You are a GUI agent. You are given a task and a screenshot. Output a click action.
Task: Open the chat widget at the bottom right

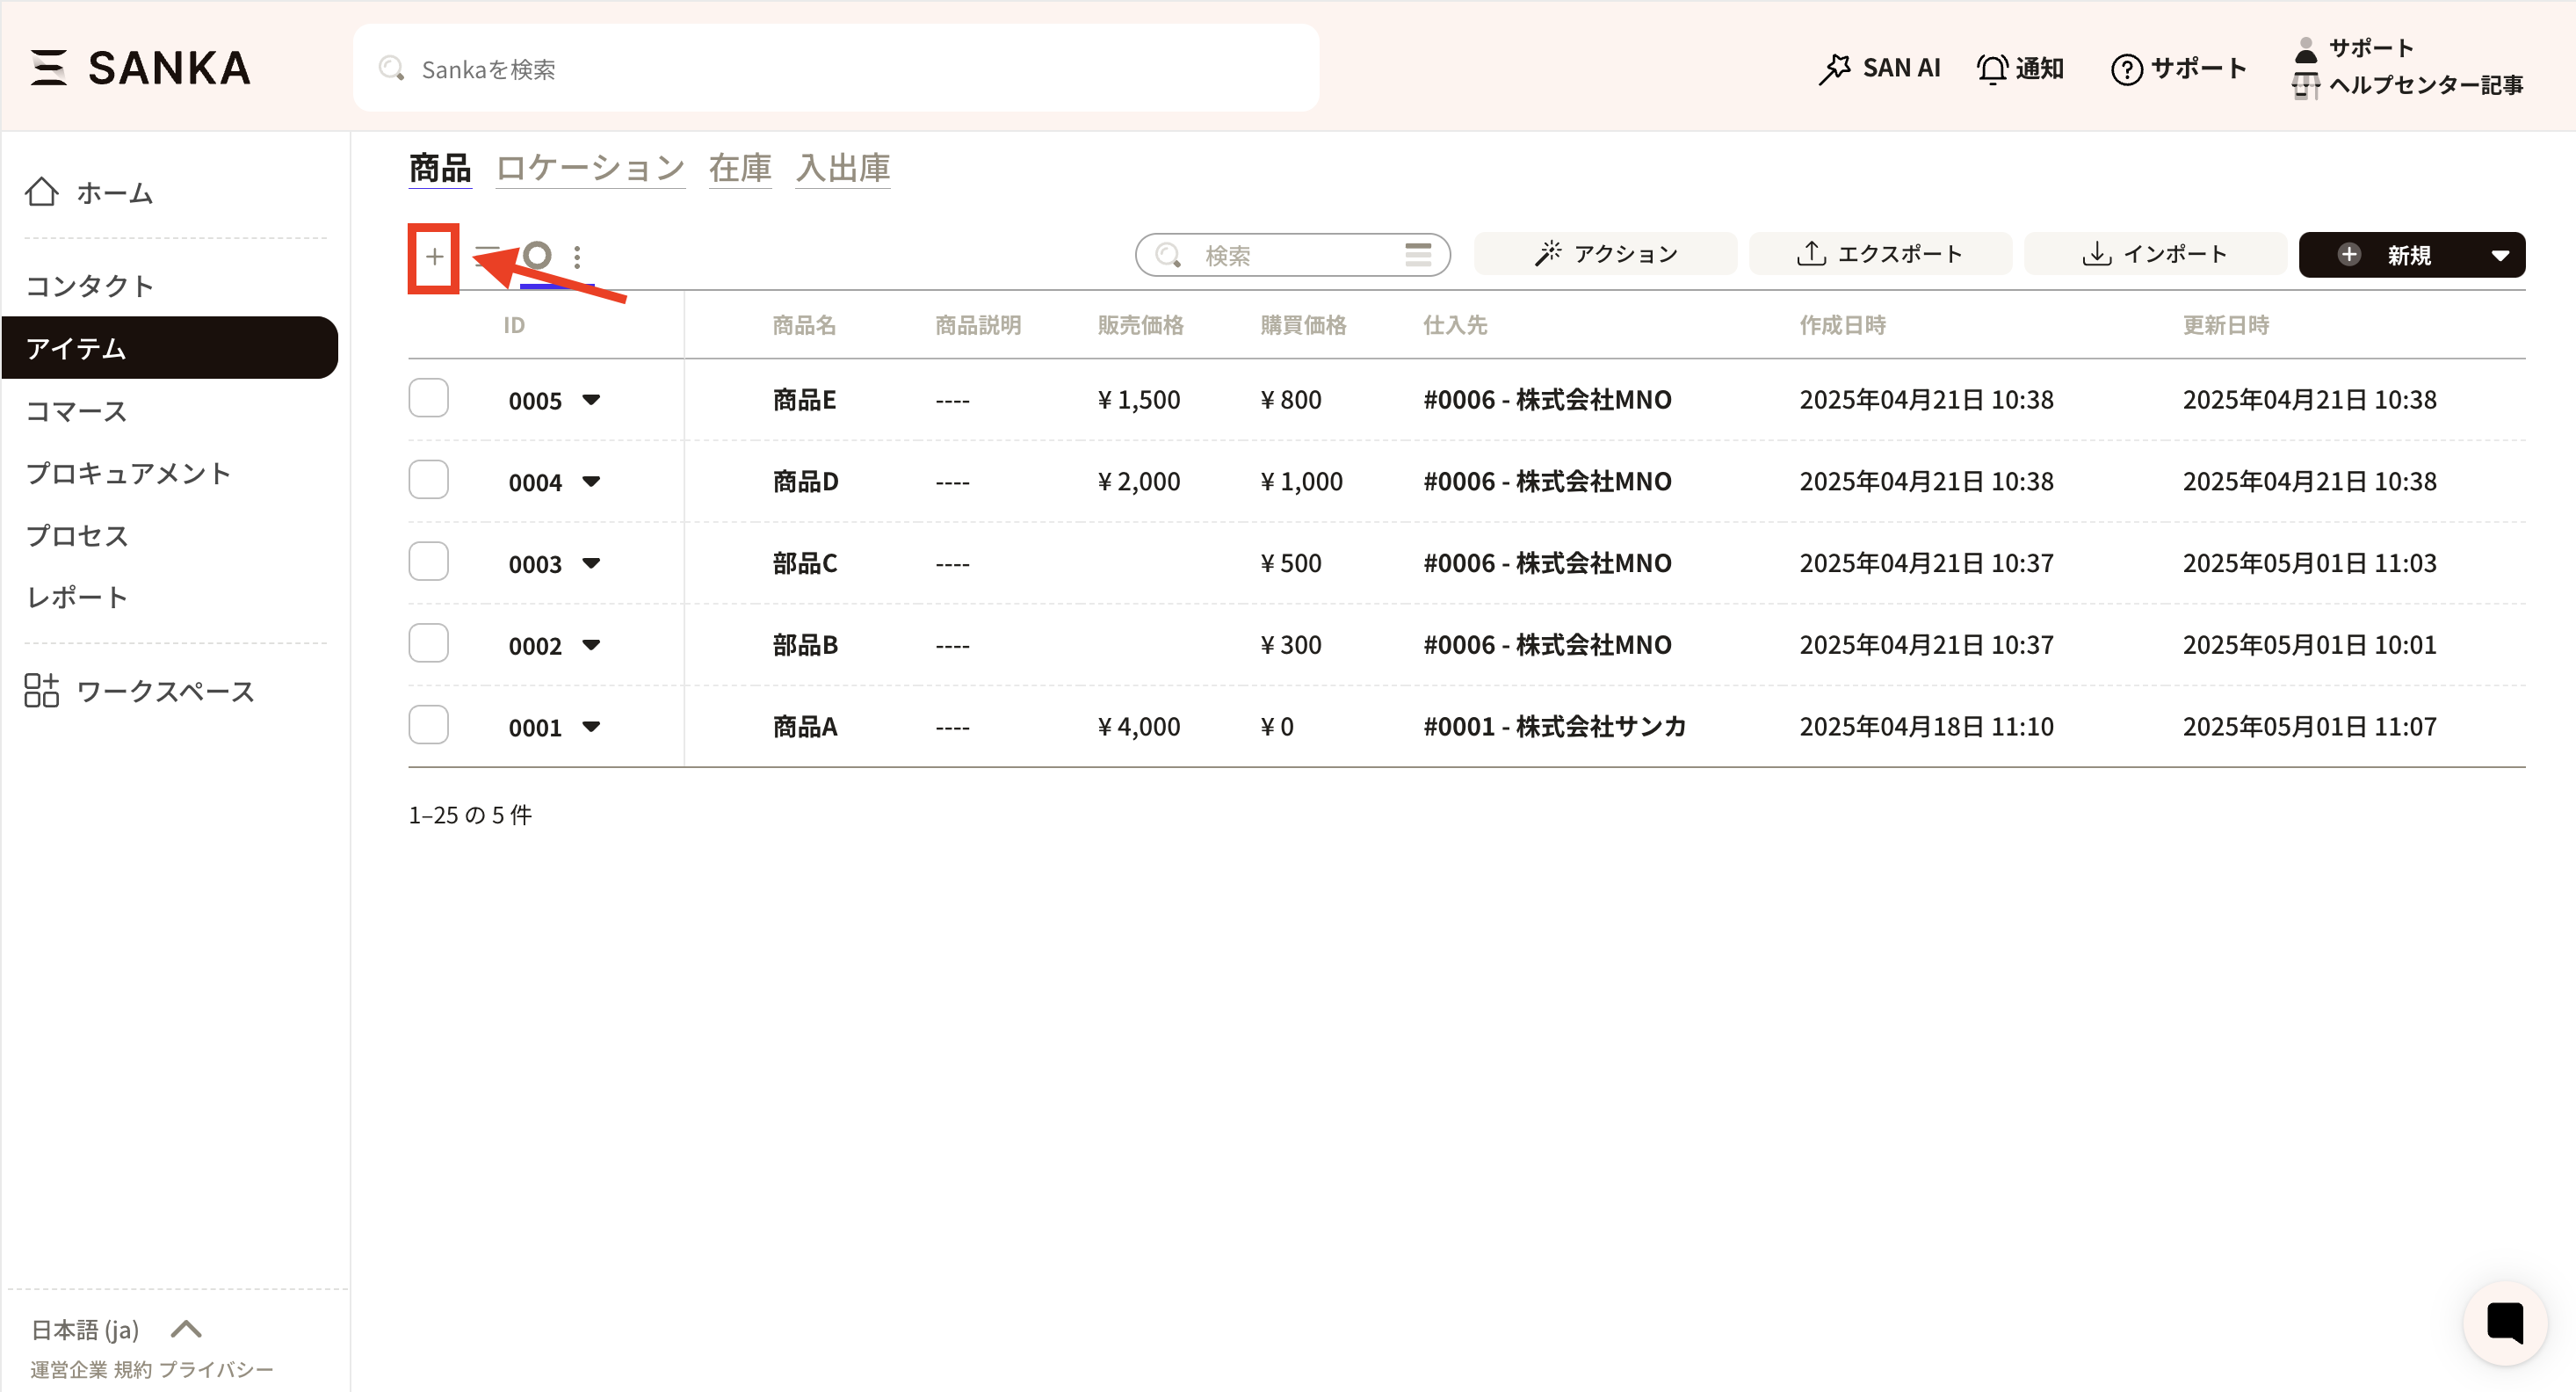coord(2504,1322)
